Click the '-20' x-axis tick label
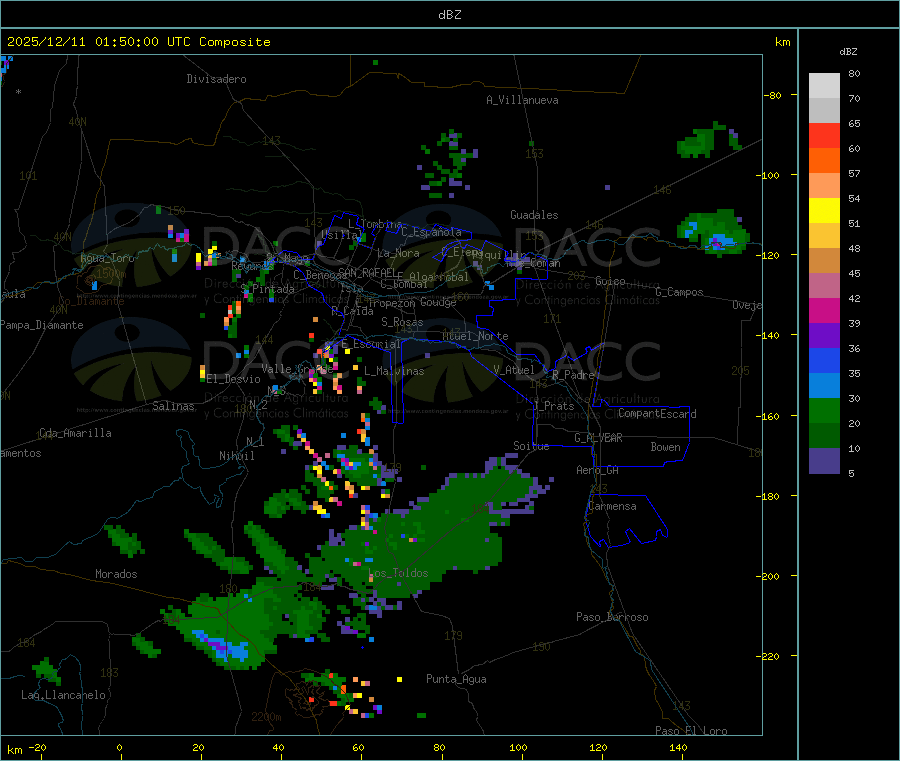900x761 pixels. coord(38,747)
